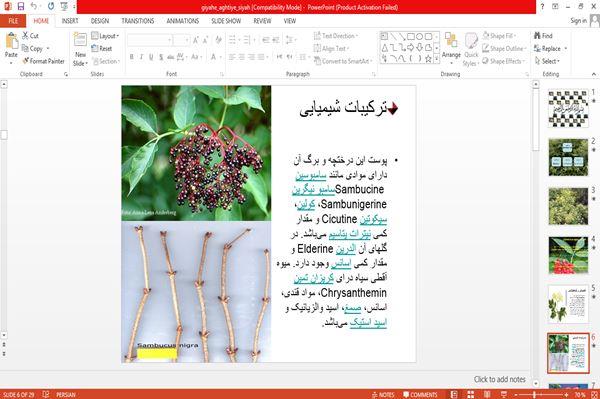Click the Copy button
The height and width of the screenshot is (399, 600).
[32, 49]
